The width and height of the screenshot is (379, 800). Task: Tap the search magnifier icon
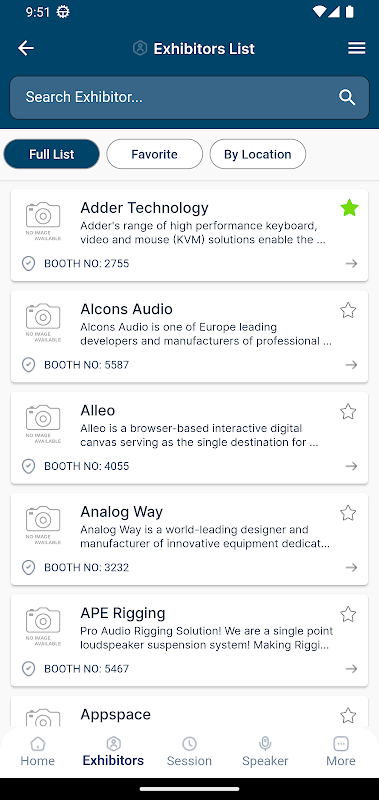click(x=347, y=97)
